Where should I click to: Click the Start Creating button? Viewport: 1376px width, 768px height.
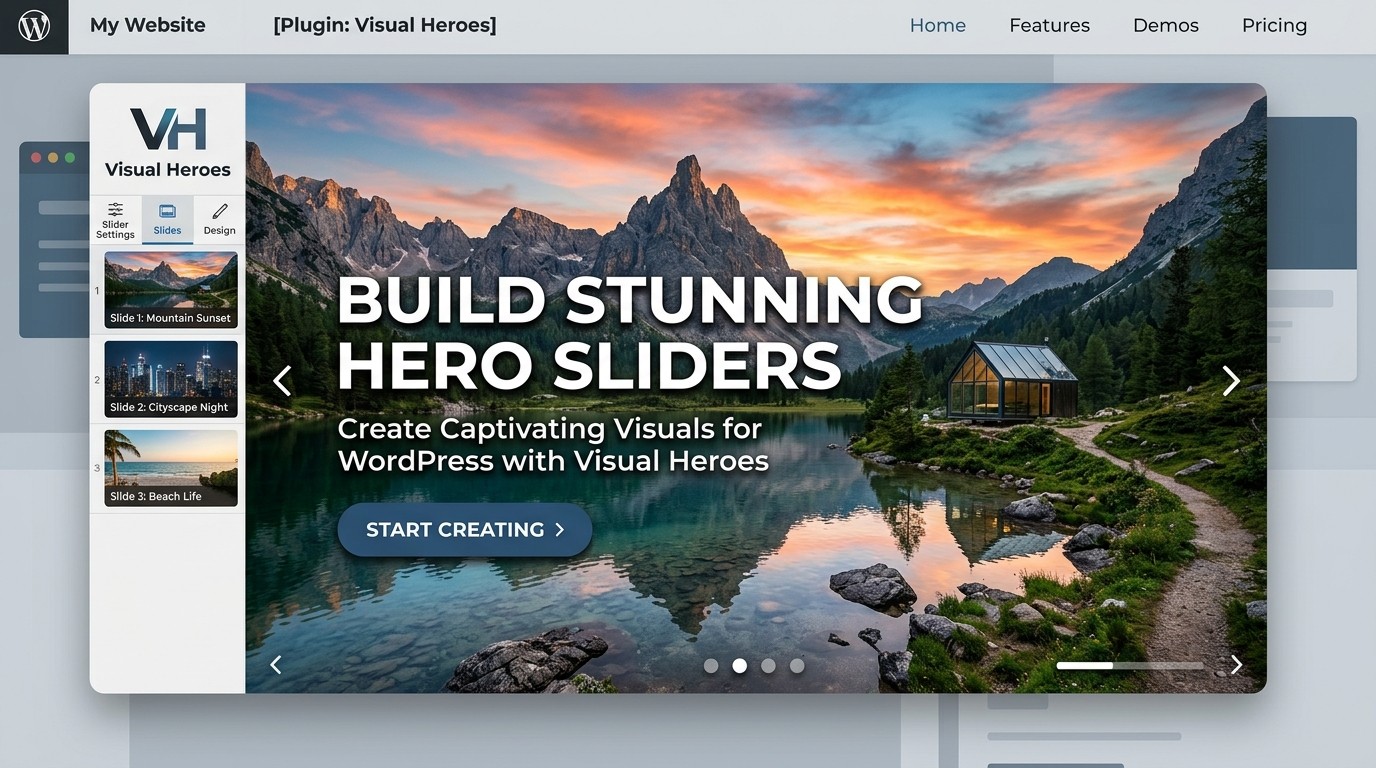pos(465,530)
